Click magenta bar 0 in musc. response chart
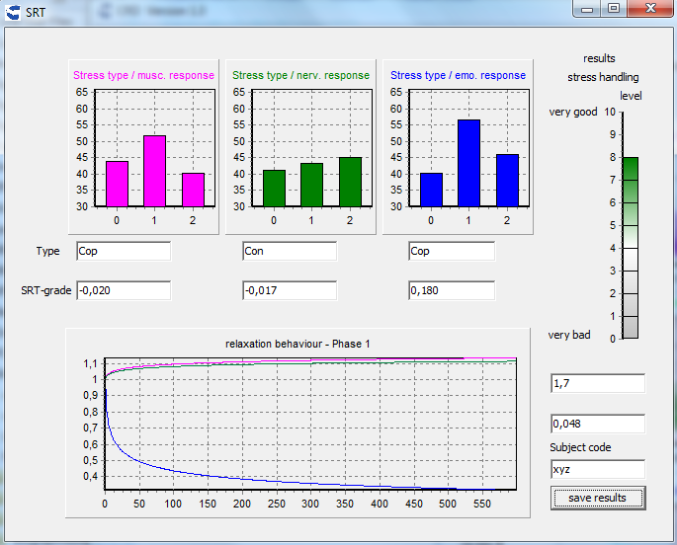The height and width of the screenshot is (545, 677). (117, 183)
